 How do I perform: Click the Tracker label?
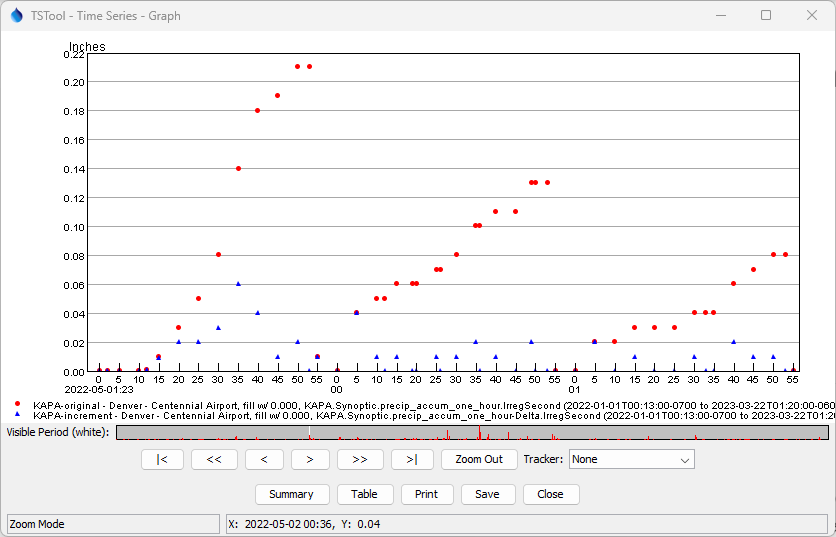tap(543, 459)
